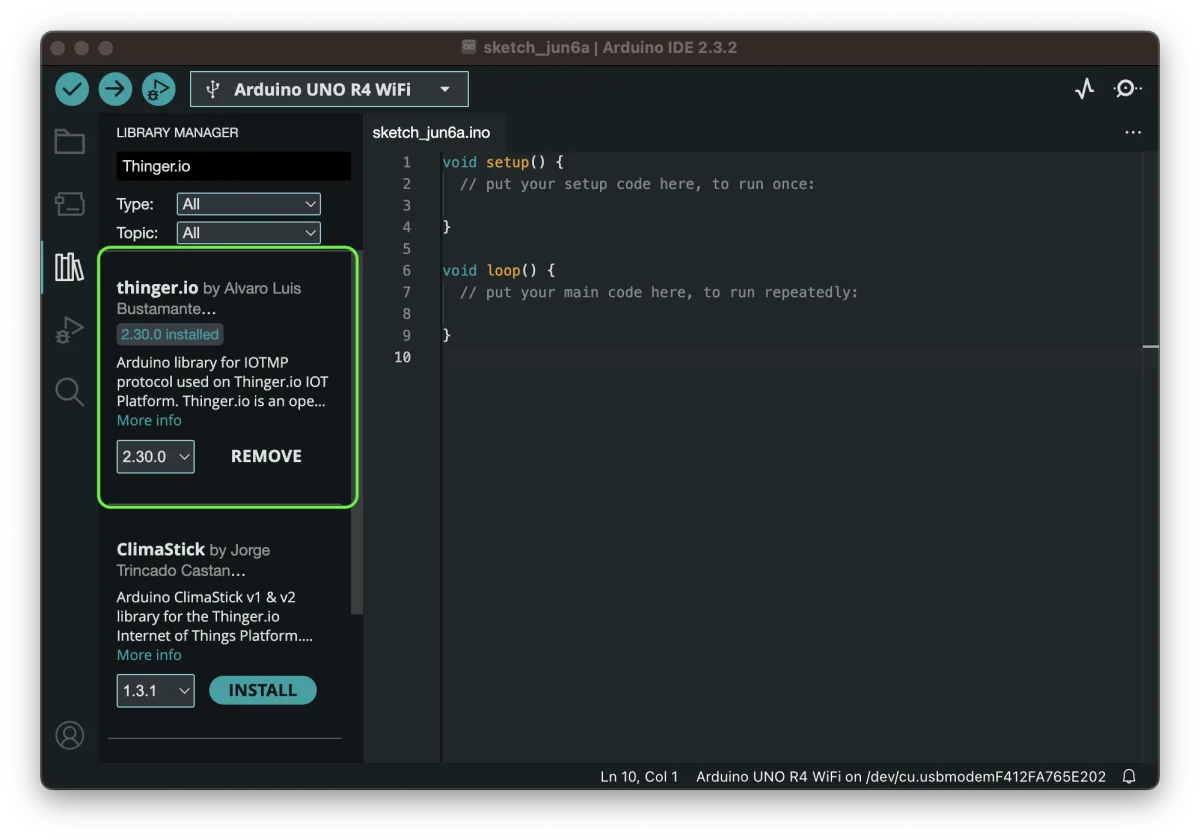Click INSTALL for ClimaStick library

[x=263, y=690]
